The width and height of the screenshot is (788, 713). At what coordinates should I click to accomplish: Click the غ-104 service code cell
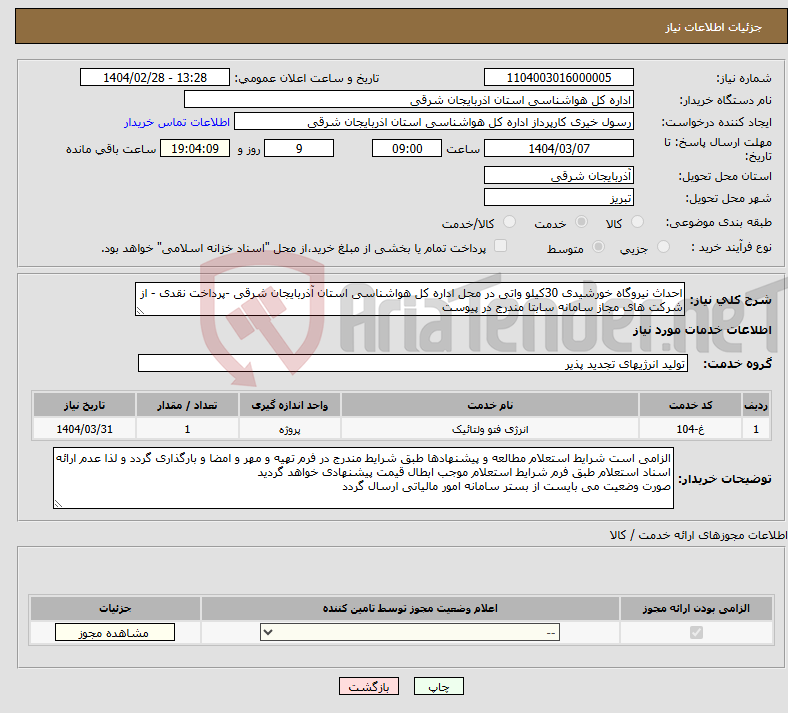(x=691, y=429)
